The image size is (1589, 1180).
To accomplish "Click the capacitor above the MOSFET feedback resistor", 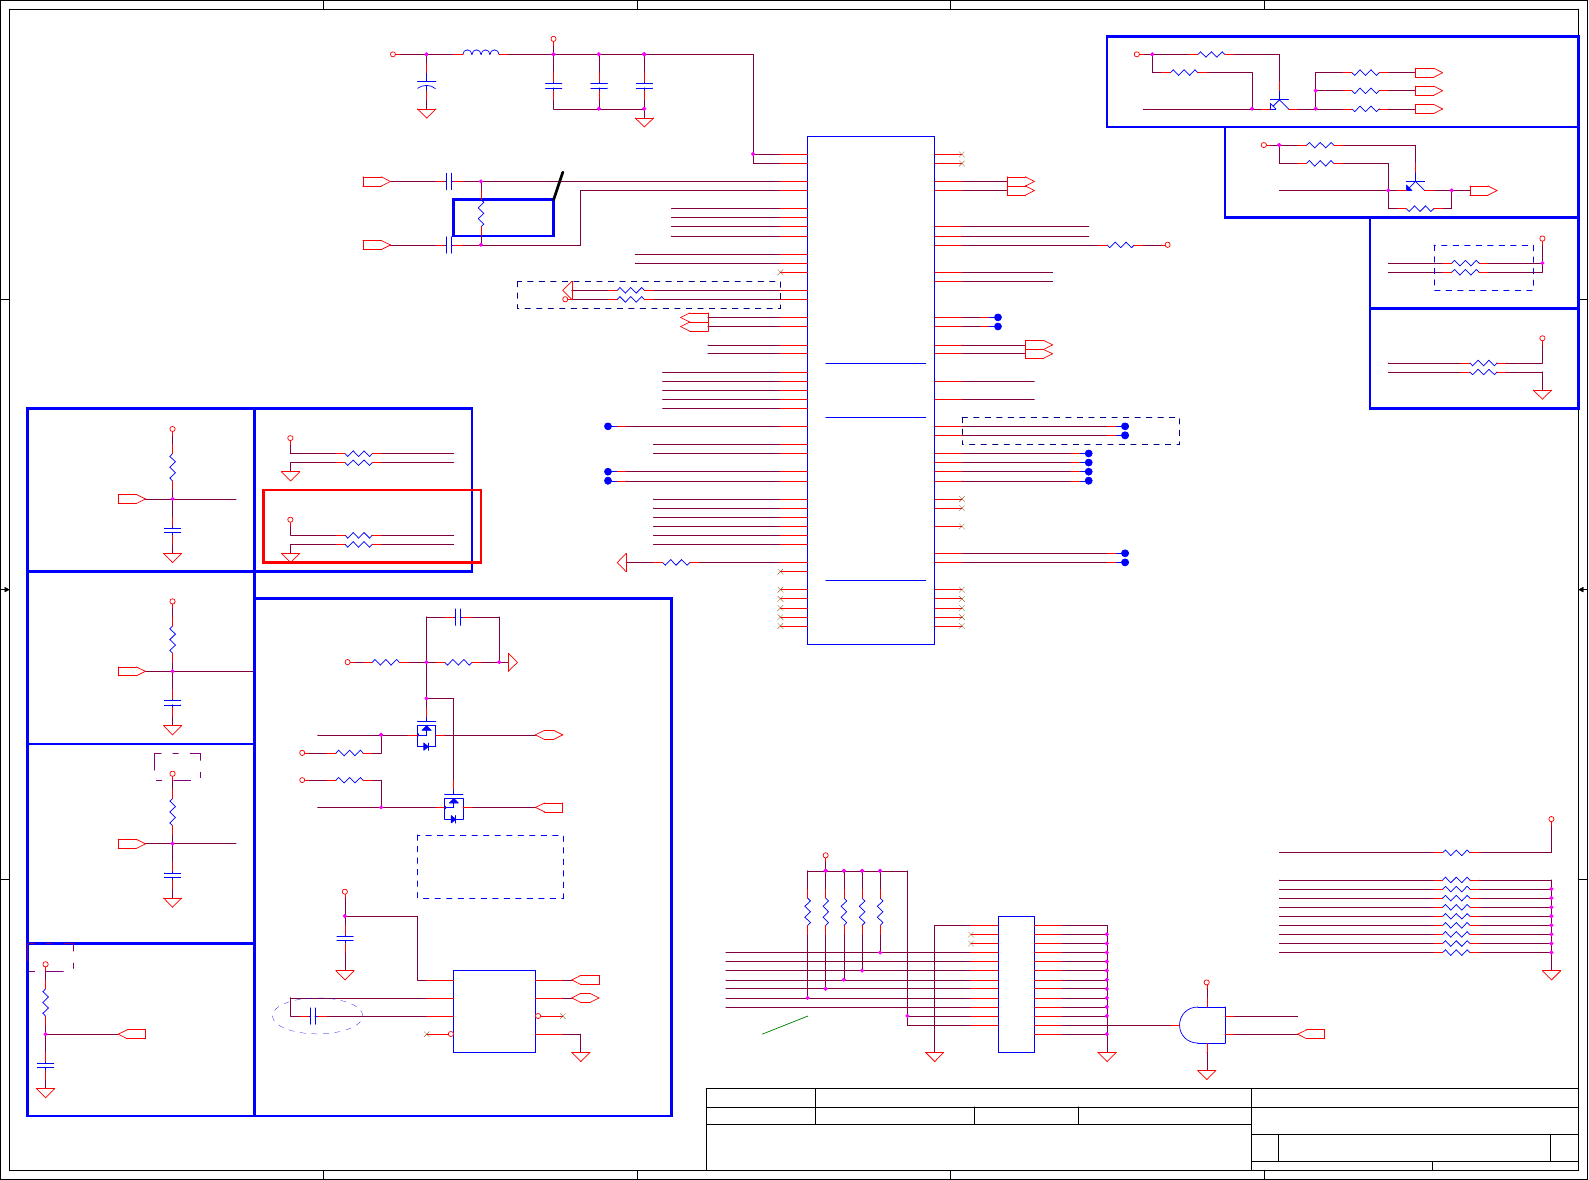I will [458, 617].
